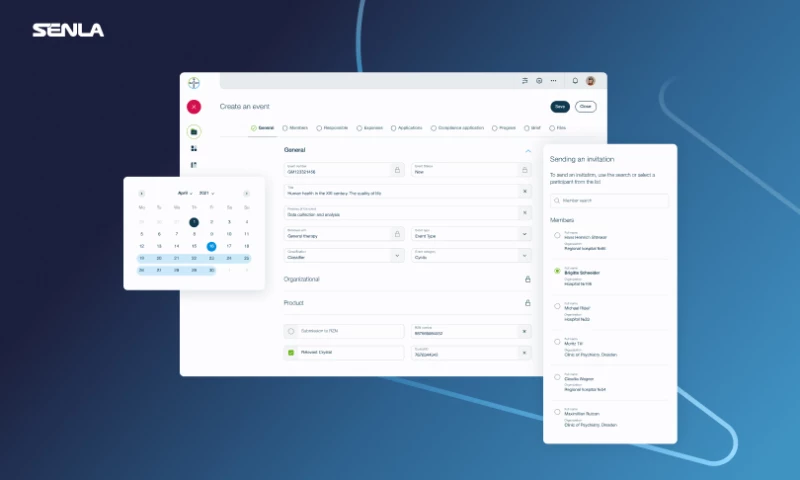The width and height of the screenshot is (800, 480).
Task: Select the first member radio button
Action: coord(557,235)
